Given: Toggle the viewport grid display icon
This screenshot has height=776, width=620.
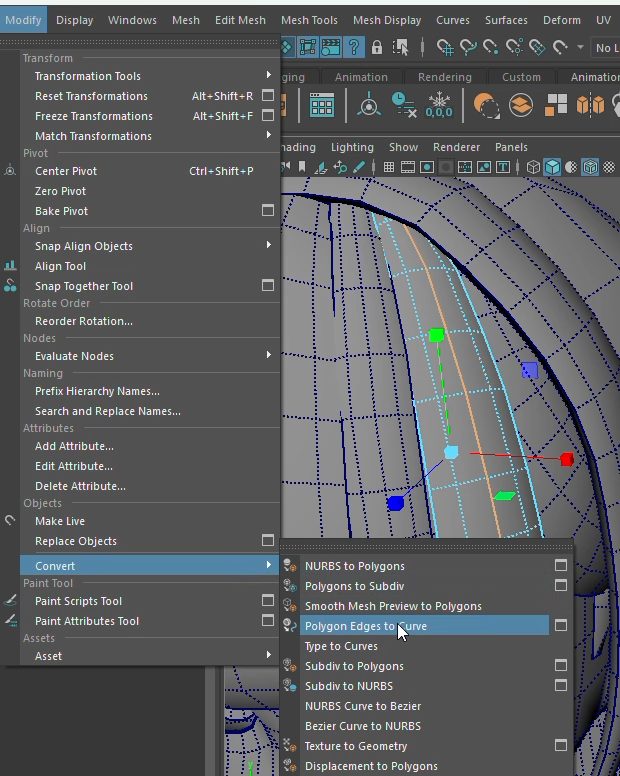Looking at the screenshot, I should click(x=390, y=167).
